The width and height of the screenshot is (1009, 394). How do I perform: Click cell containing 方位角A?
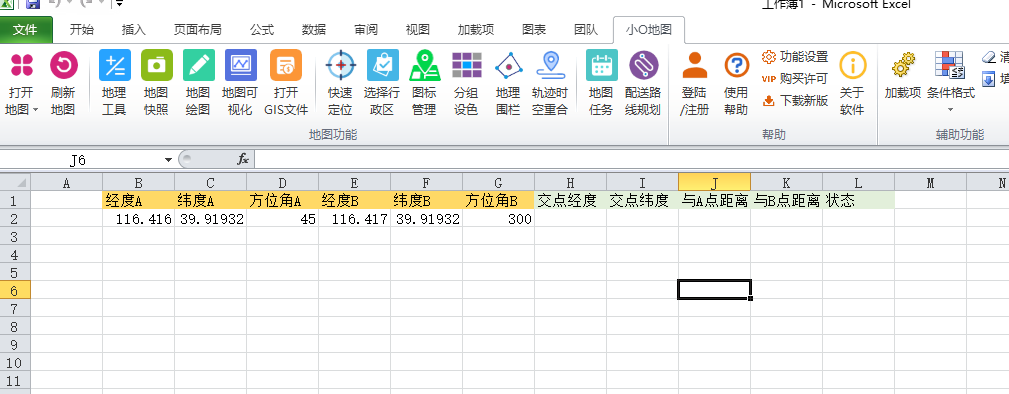[x=282, y=200]
